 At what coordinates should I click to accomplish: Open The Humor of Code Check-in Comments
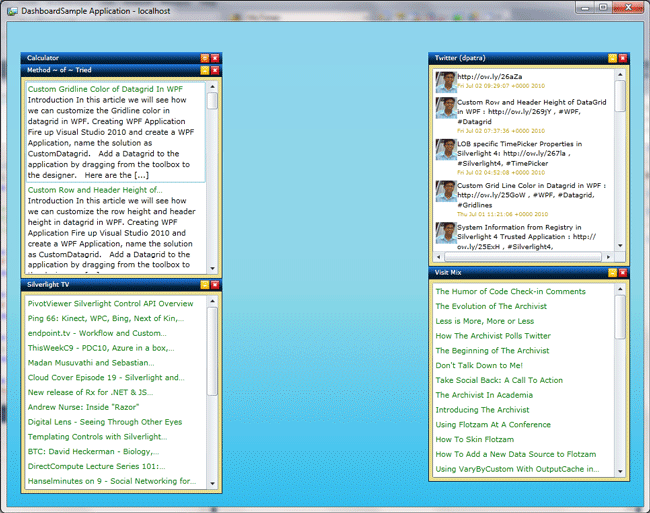(x=510, y=292)
